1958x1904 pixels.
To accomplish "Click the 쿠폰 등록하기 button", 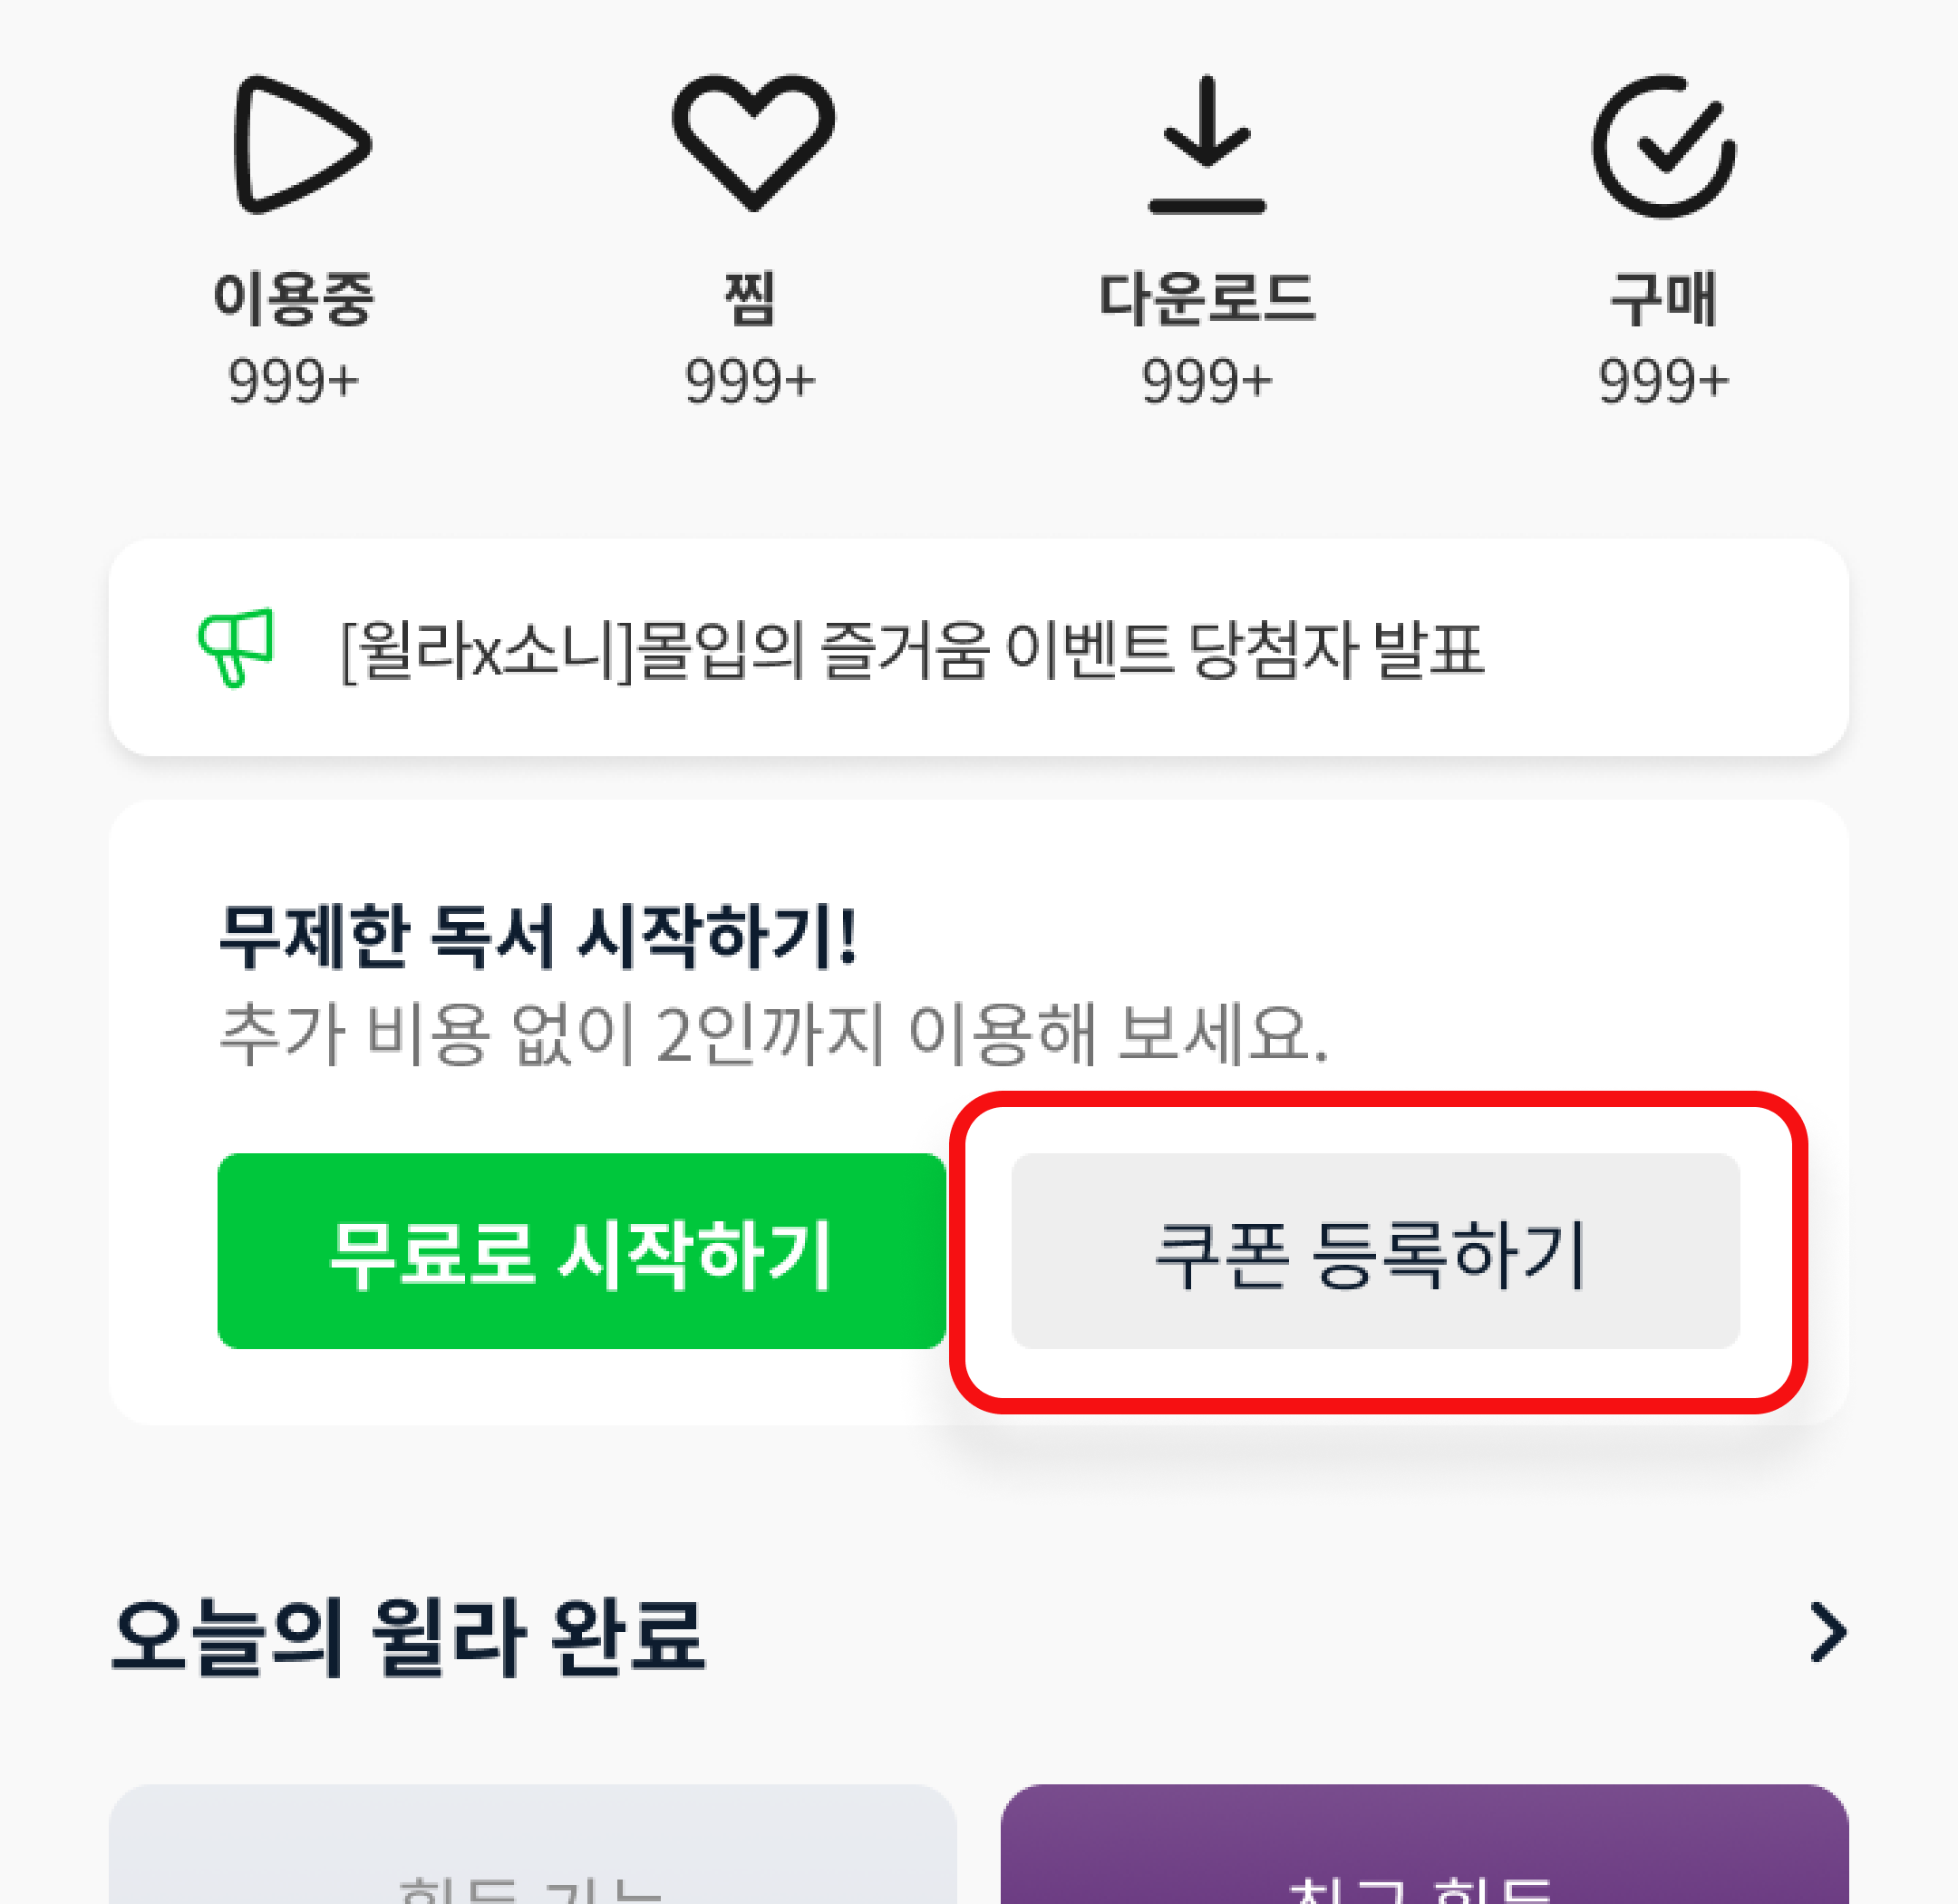I will pos(1375,1251).
